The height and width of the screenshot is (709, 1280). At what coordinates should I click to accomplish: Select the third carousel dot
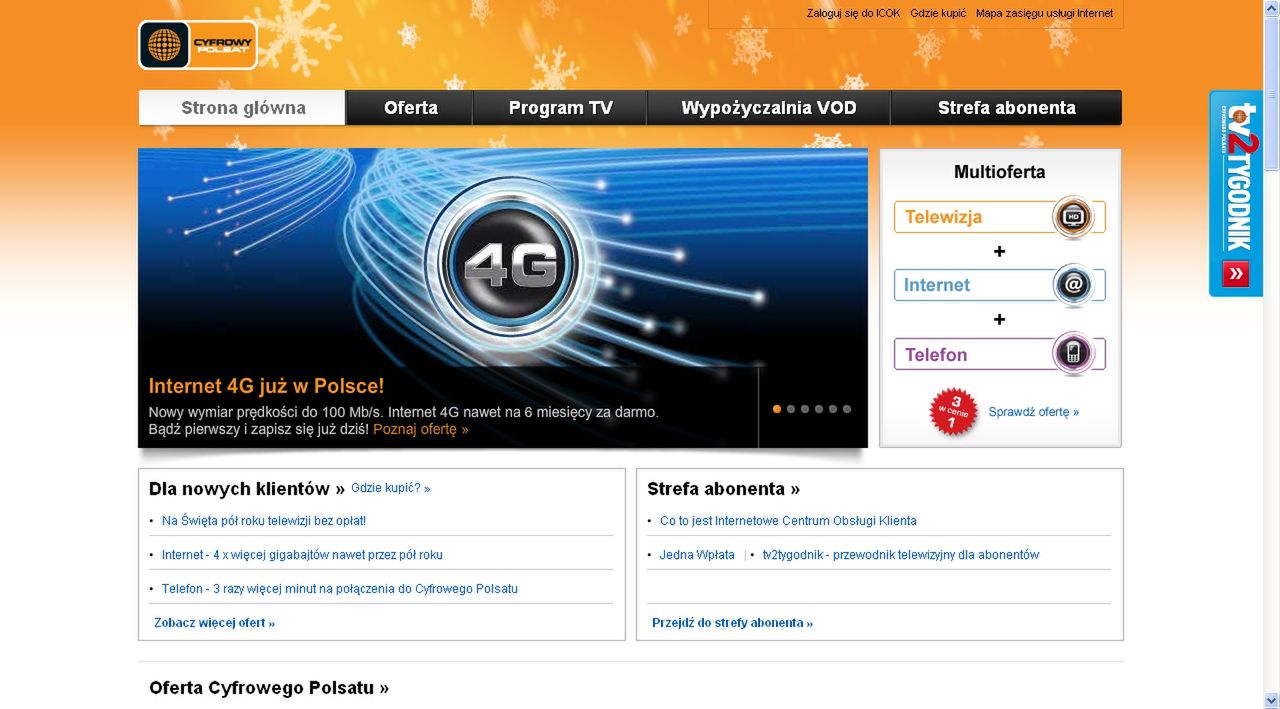(x=805, y=409)
